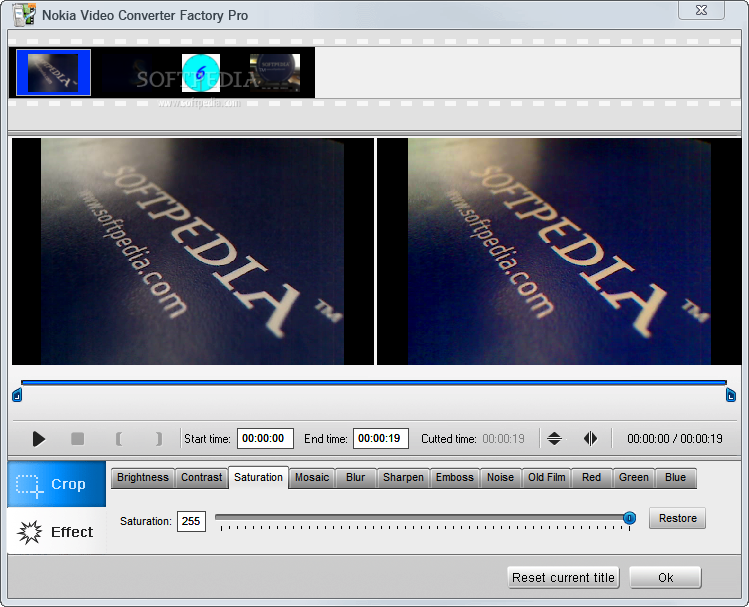Click the Saturation slider handle
This screenshot has height=607, width=749.
(630, 518)
